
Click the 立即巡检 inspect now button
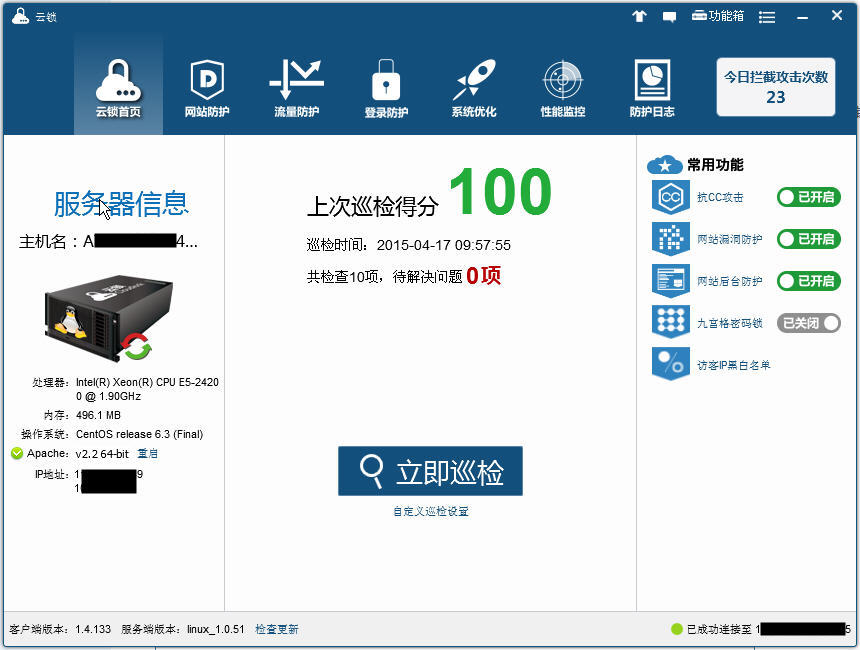click(x=430, y=471)
